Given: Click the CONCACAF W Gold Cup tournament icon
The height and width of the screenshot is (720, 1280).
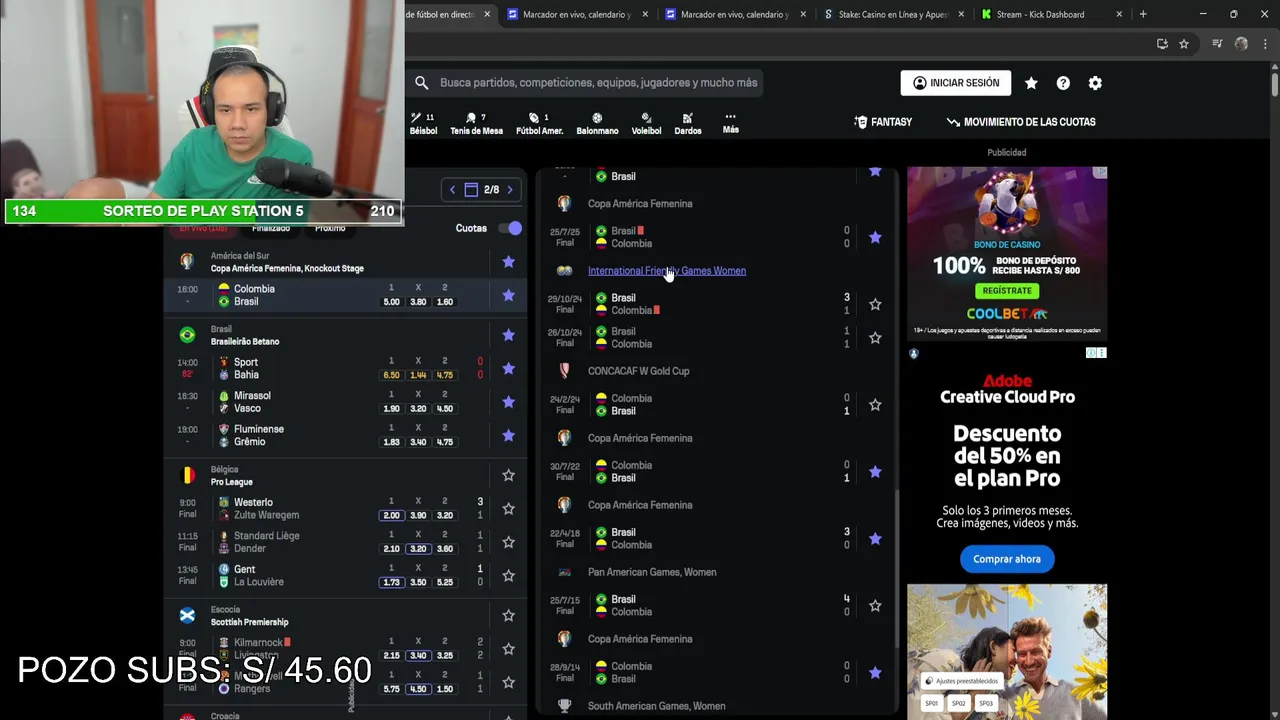Looking at the screenshot, I should [564, 371].
